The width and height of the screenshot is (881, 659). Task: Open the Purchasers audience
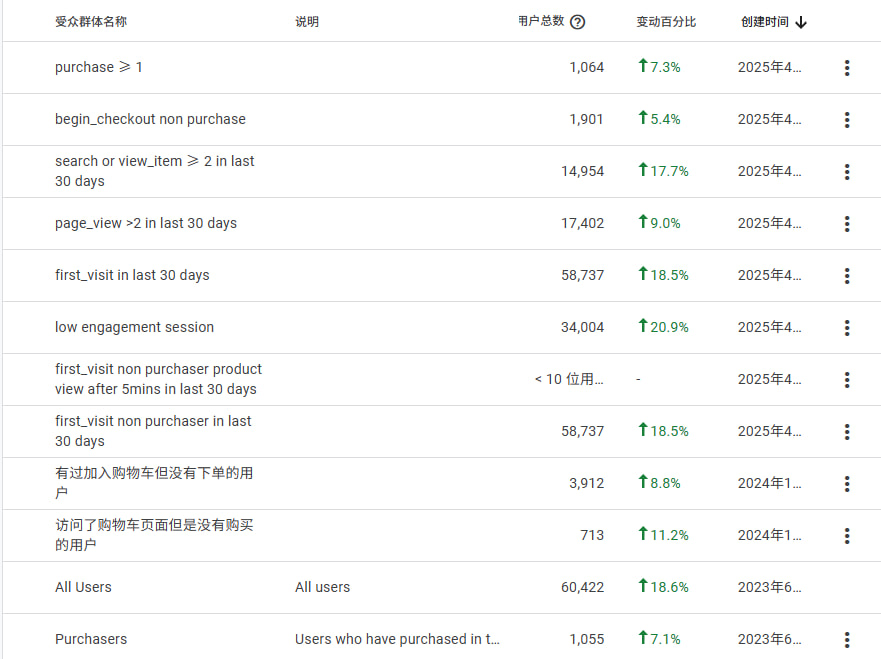[91, 639]
